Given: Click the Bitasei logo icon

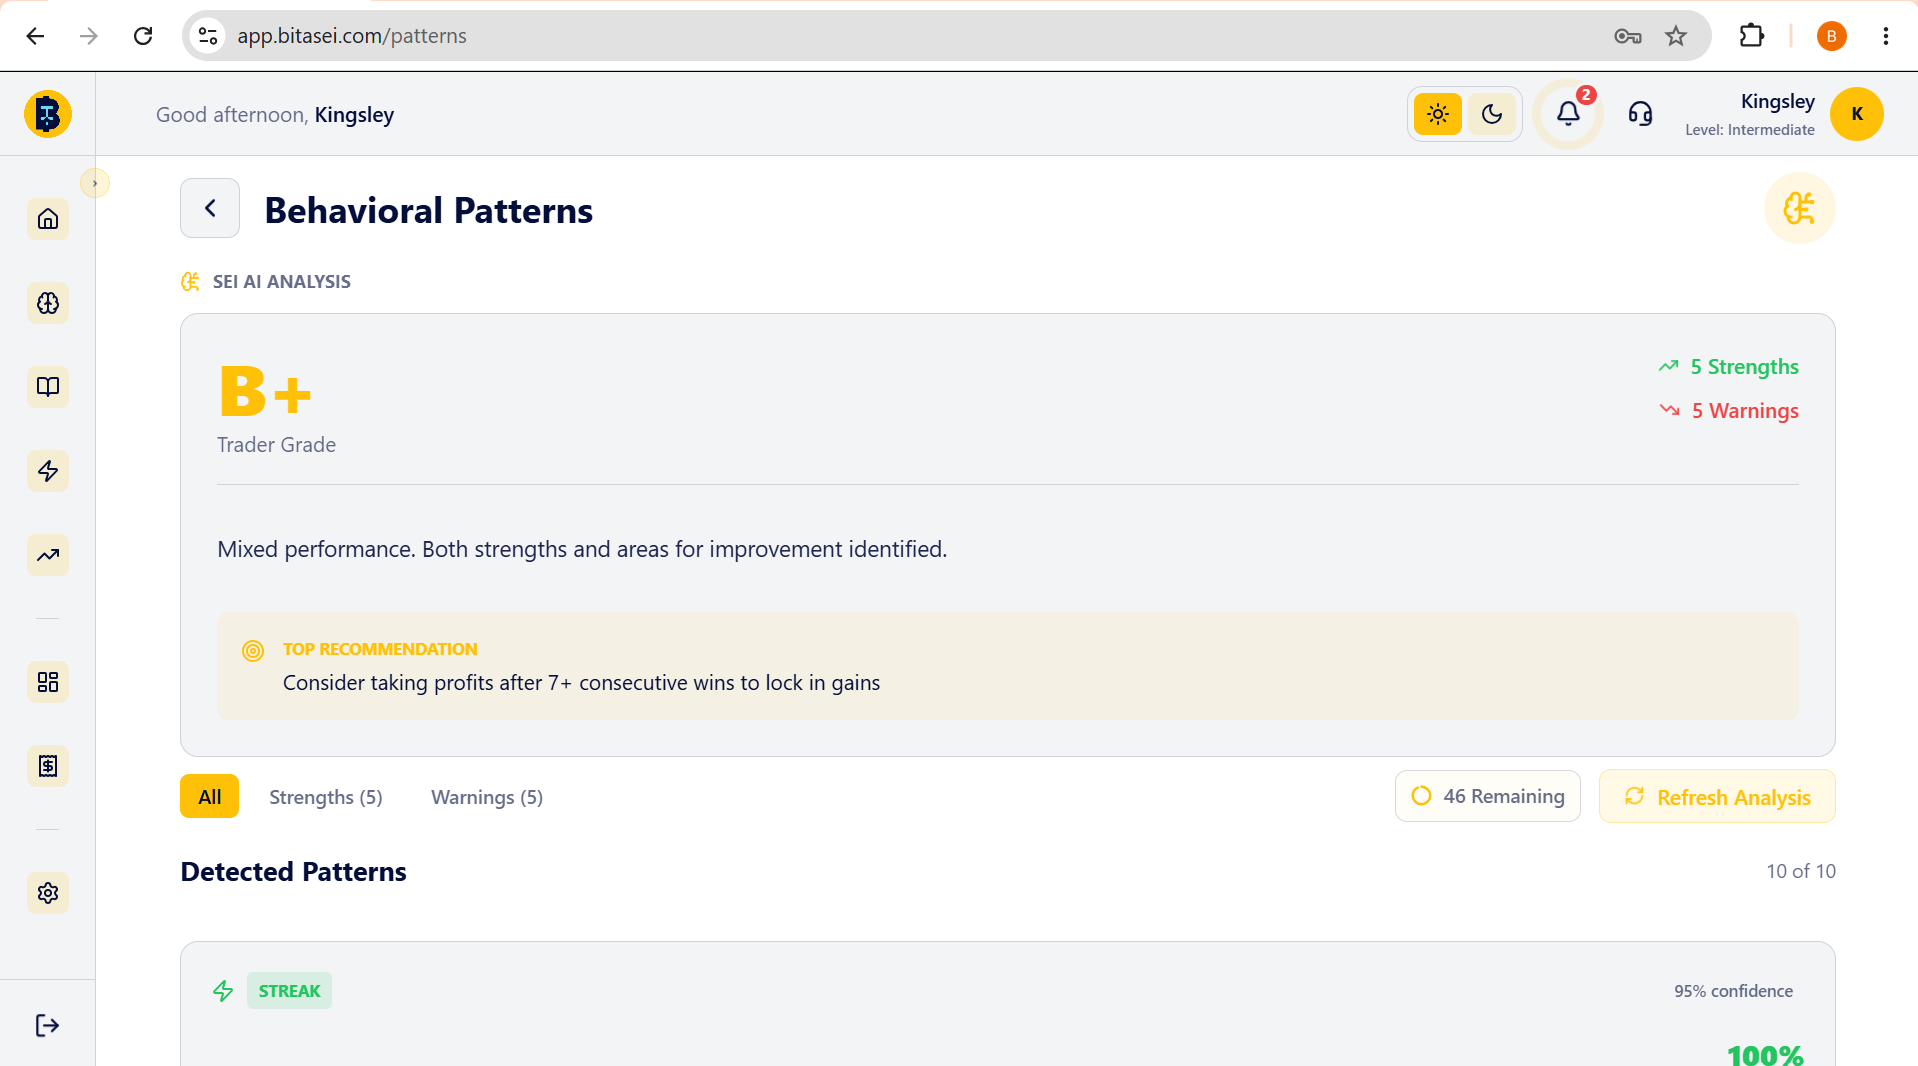Looking at the screenshot, I should pyautogui.click(x=48, y=114).
